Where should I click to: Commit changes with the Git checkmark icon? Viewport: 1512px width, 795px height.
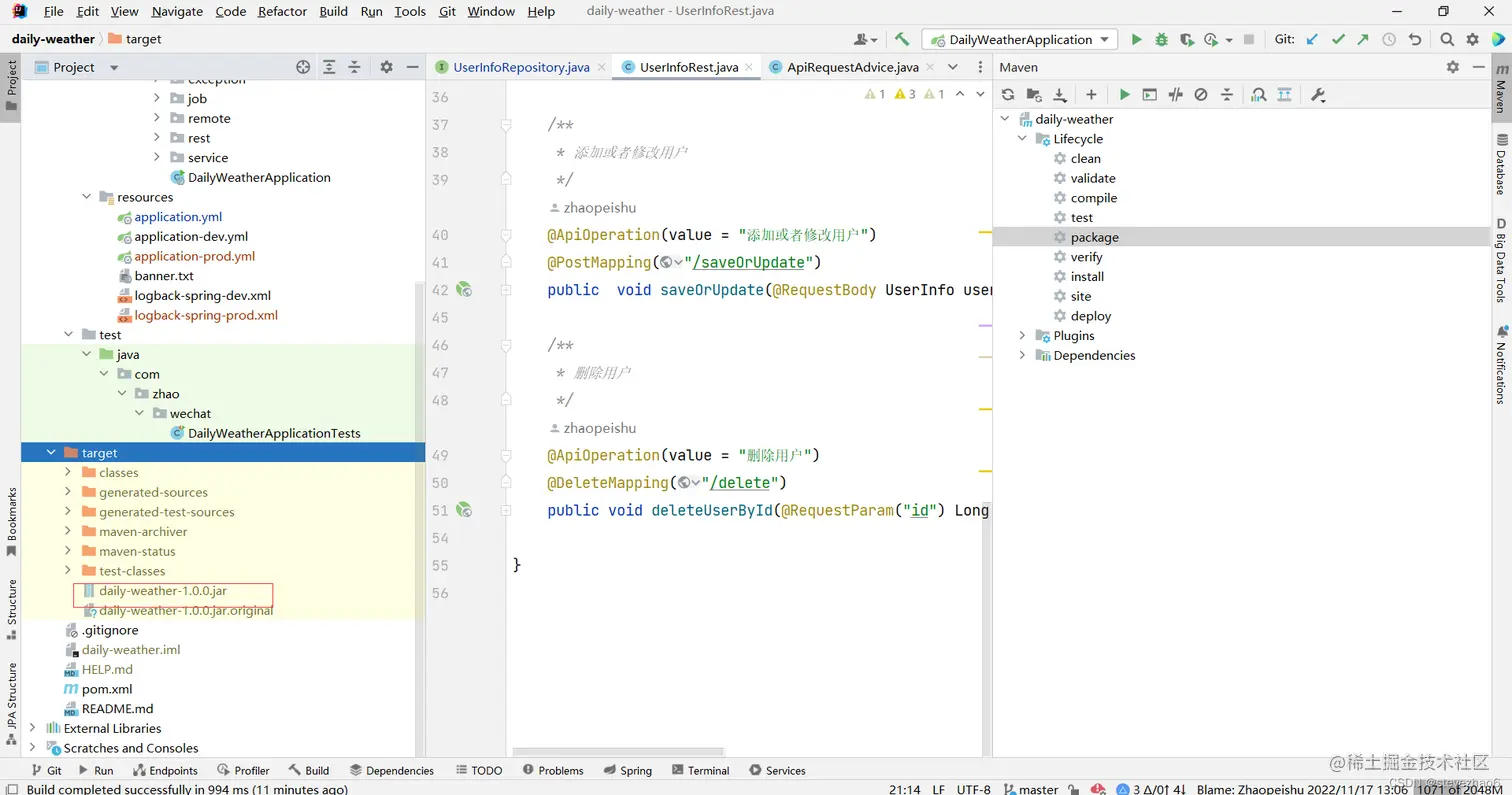pos(1338,39)
